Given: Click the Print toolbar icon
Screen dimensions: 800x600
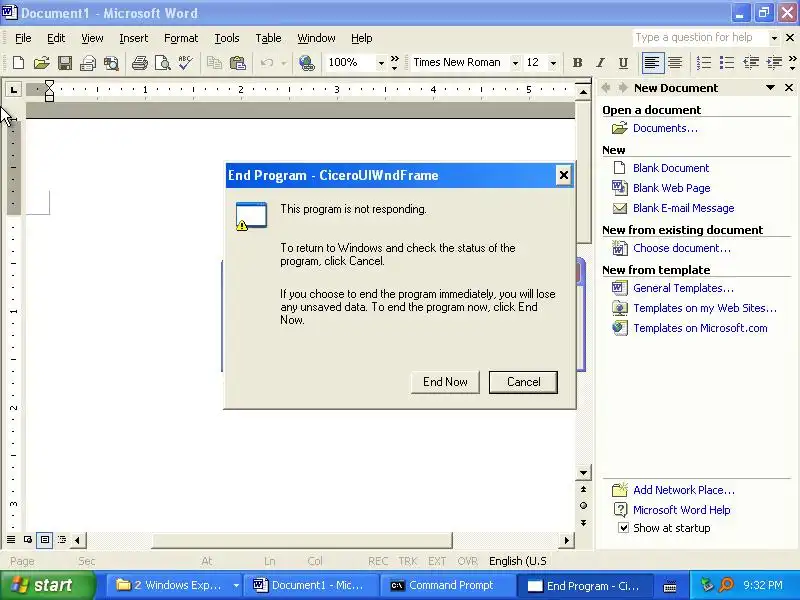Looking at the screenshot, I should point(139,63).
